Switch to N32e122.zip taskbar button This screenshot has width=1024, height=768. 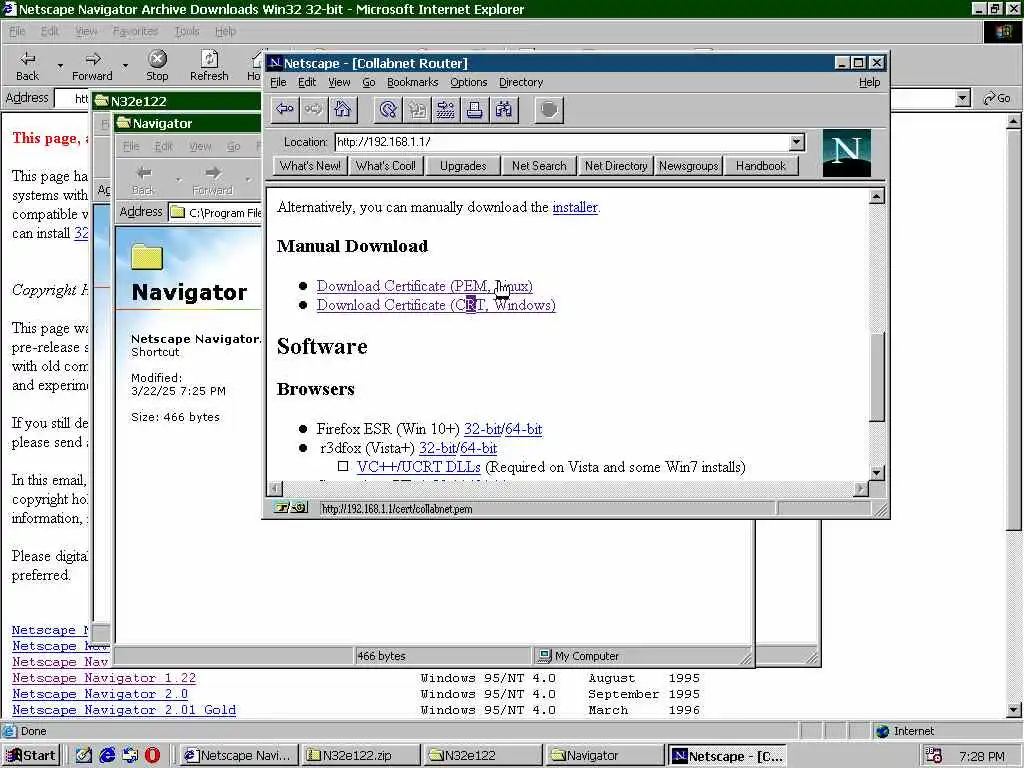[x=359, y=756]
